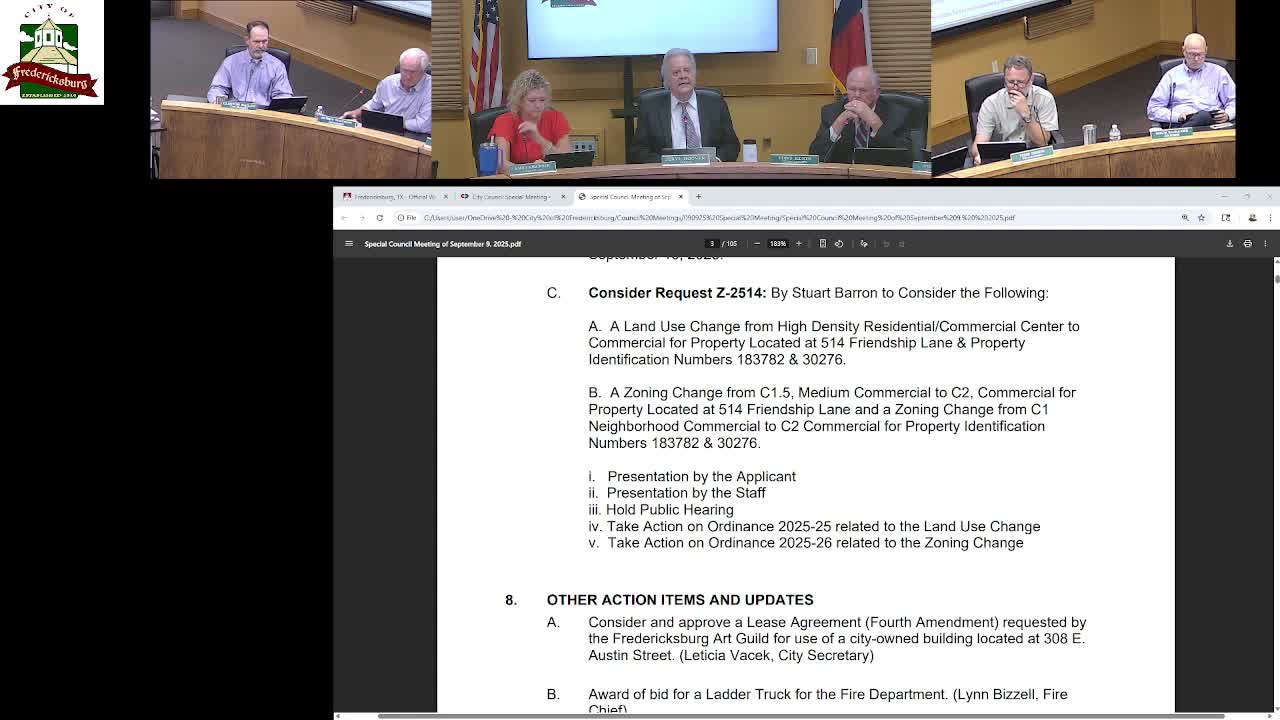Viewport: 1280px width, 720px height.
Task: Open the fit-to-page control
Action: pyautogui.click(x=822, y=243)
